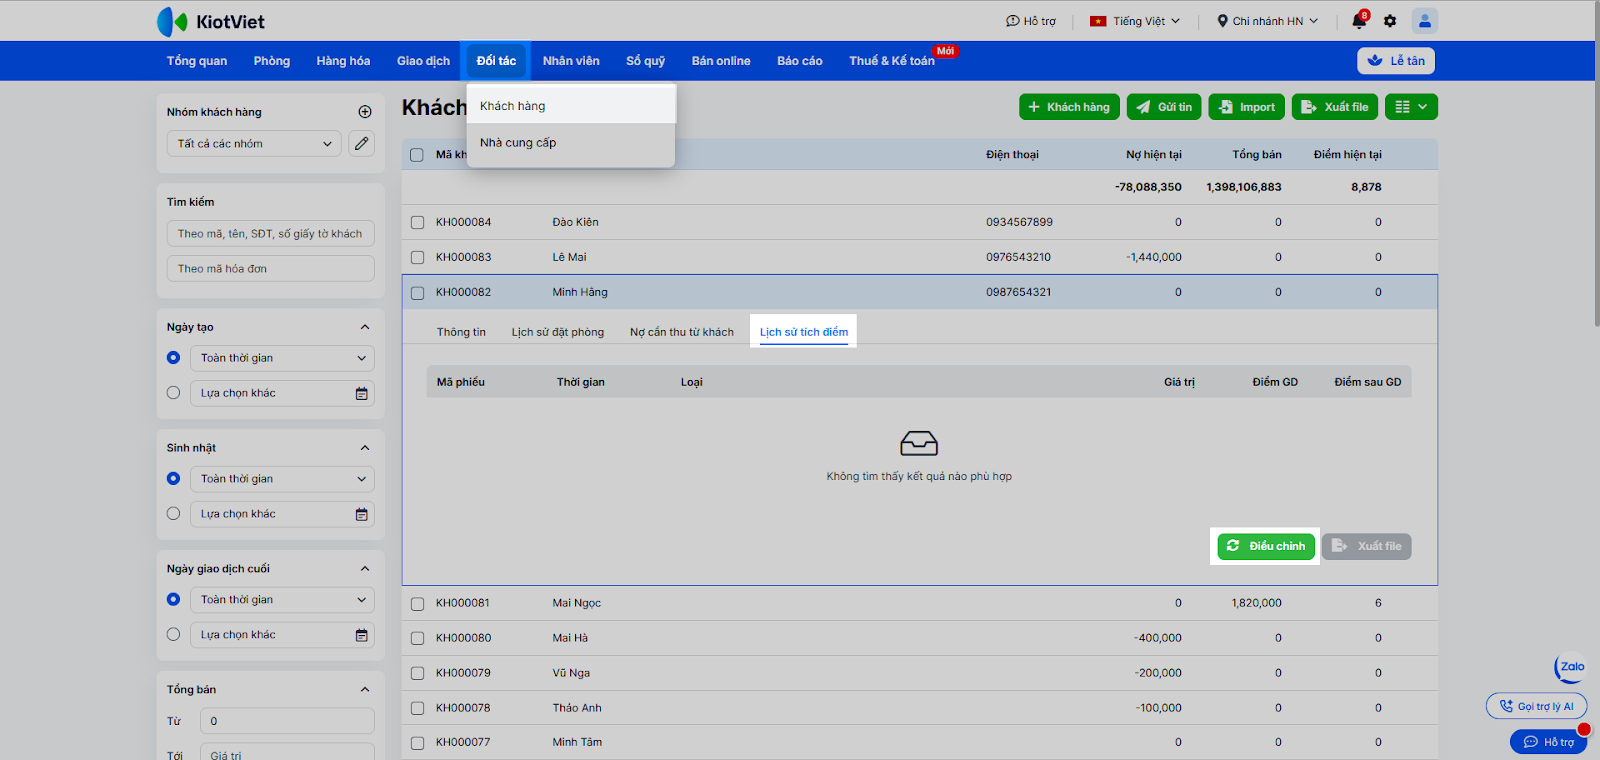
Task: Click the Theo mã hóa đơn field
Action: [271, 269]
